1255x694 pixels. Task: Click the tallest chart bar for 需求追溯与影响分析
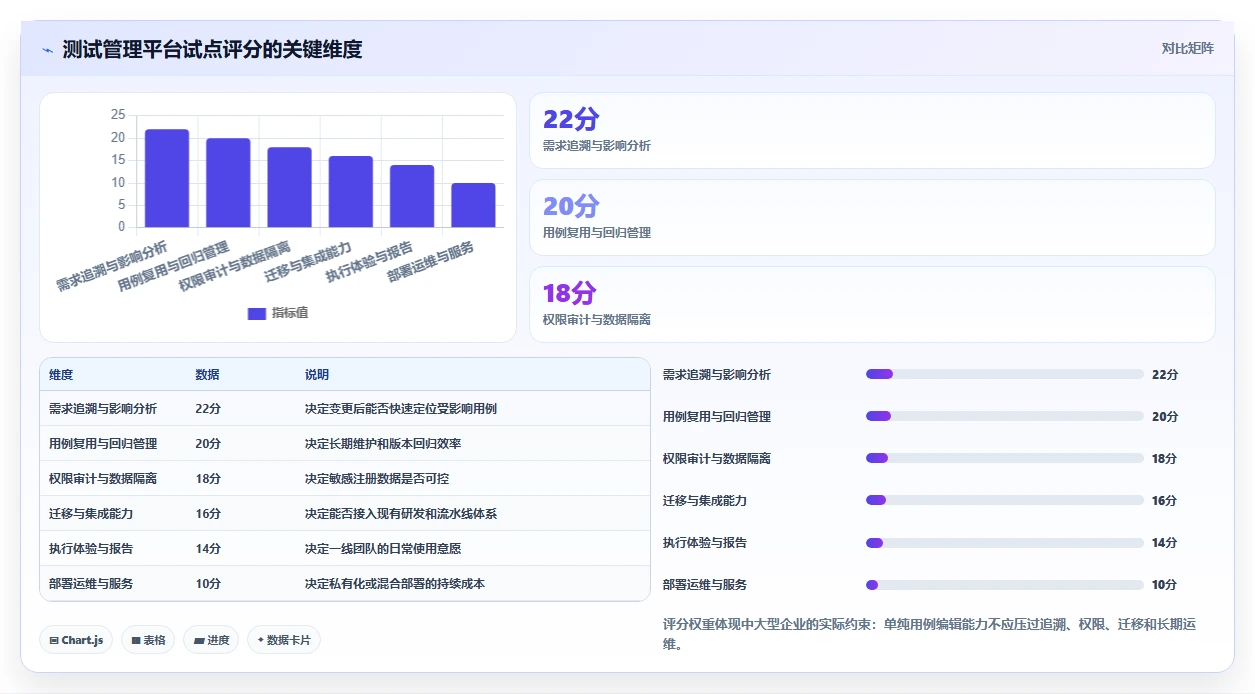167,178
